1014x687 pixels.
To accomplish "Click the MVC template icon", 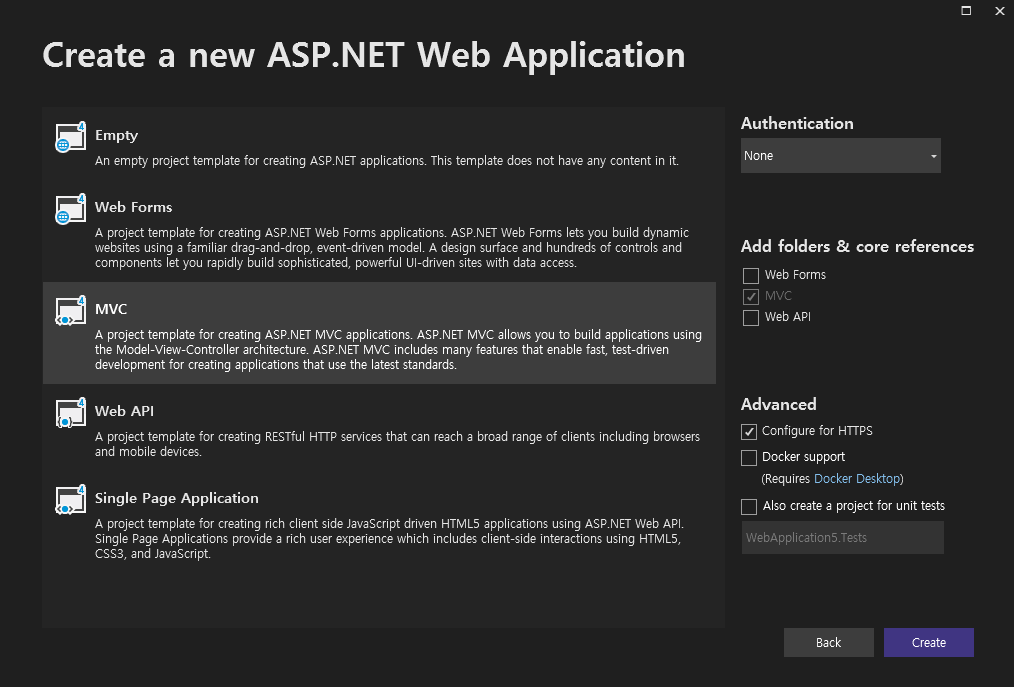I will pyautogui.click(x=70, y=311).
